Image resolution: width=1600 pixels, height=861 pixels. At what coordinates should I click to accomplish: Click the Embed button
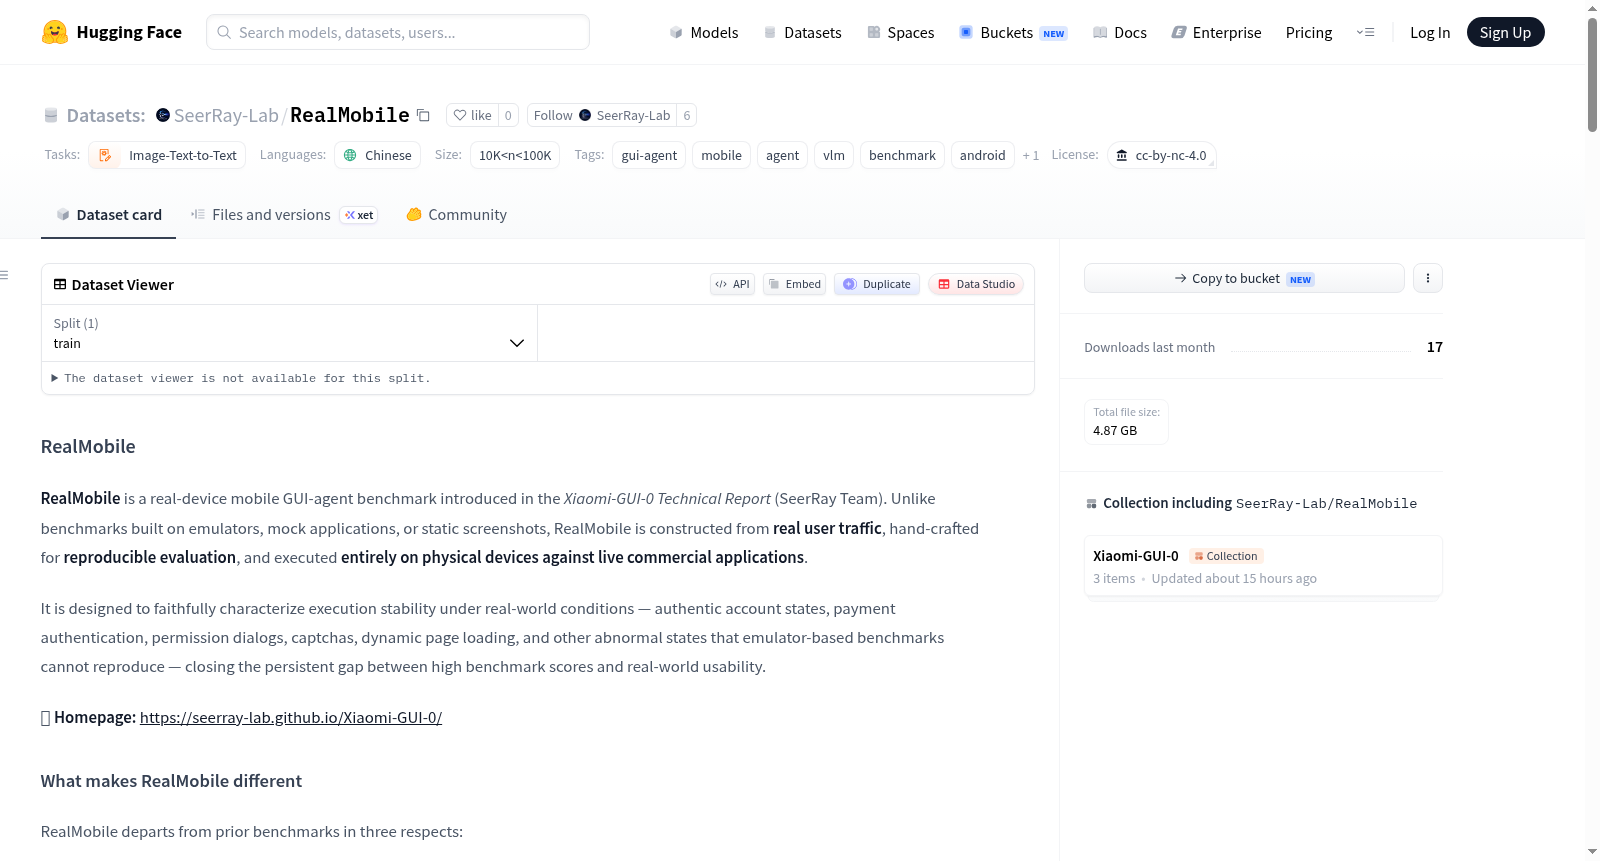[794, 284]
